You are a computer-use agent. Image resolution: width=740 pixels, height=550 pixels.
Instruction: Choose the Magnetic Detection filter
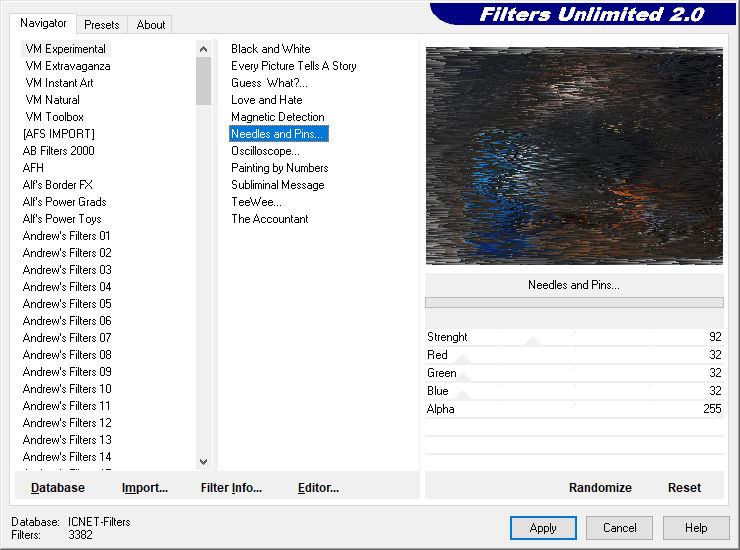(278, 117)
